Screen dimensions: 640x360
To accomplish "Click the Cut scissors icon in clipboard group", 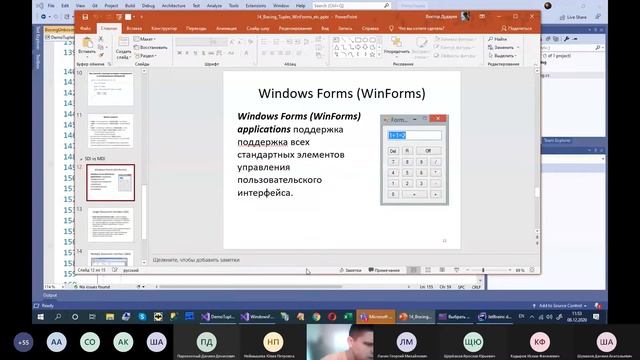I will pyautogui.click(x=101, y=39).
